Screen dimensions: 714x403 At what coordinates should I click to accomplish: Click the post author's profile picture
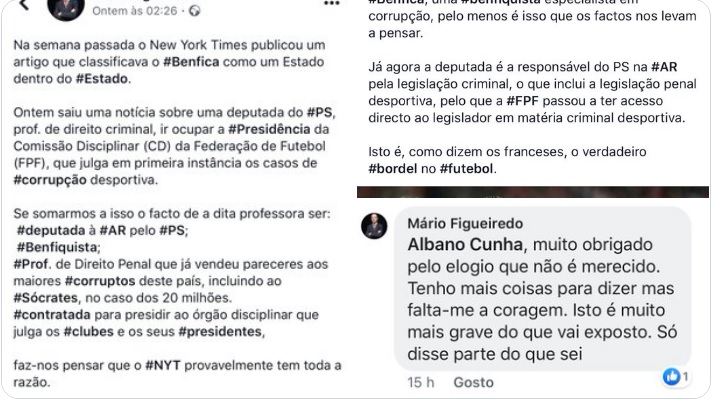pyautogui.click(x=66, y=9)
